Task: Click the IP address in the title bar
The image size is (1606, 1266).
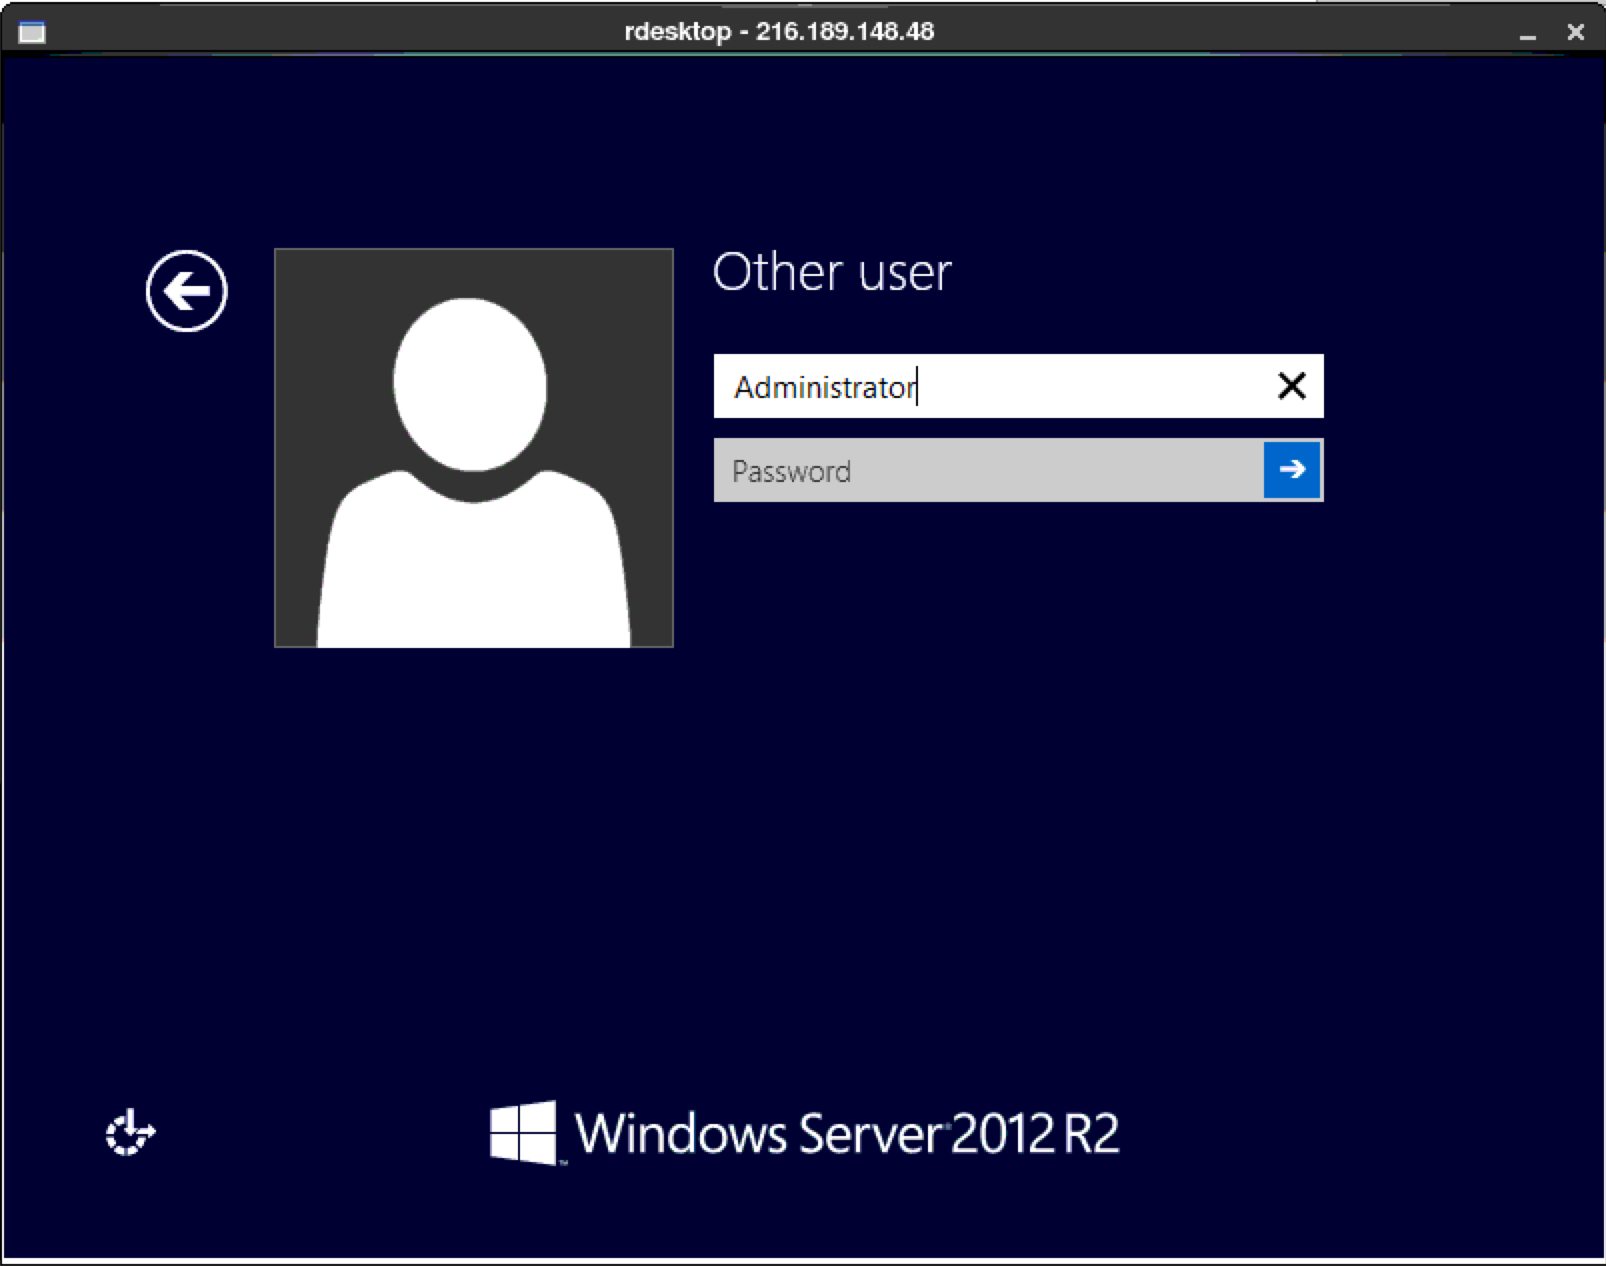Action: click(844, 32)
